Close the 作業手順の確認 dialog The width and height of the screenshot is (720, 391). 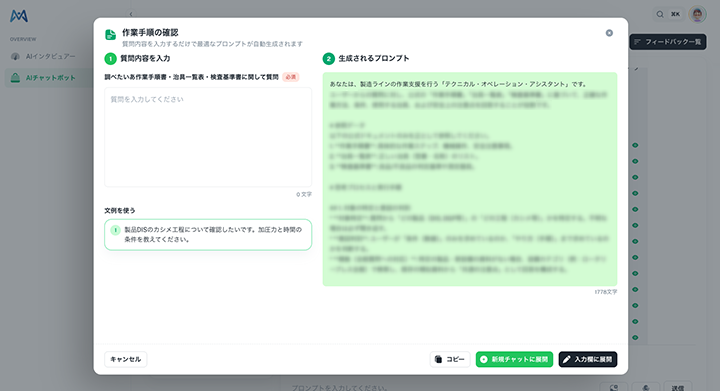click(x=609, y=33)
